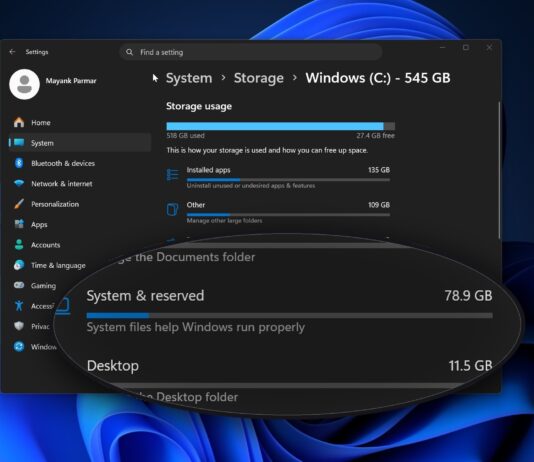
Task: Open the Mayank Parmar account name
Action: pos(71,81)
